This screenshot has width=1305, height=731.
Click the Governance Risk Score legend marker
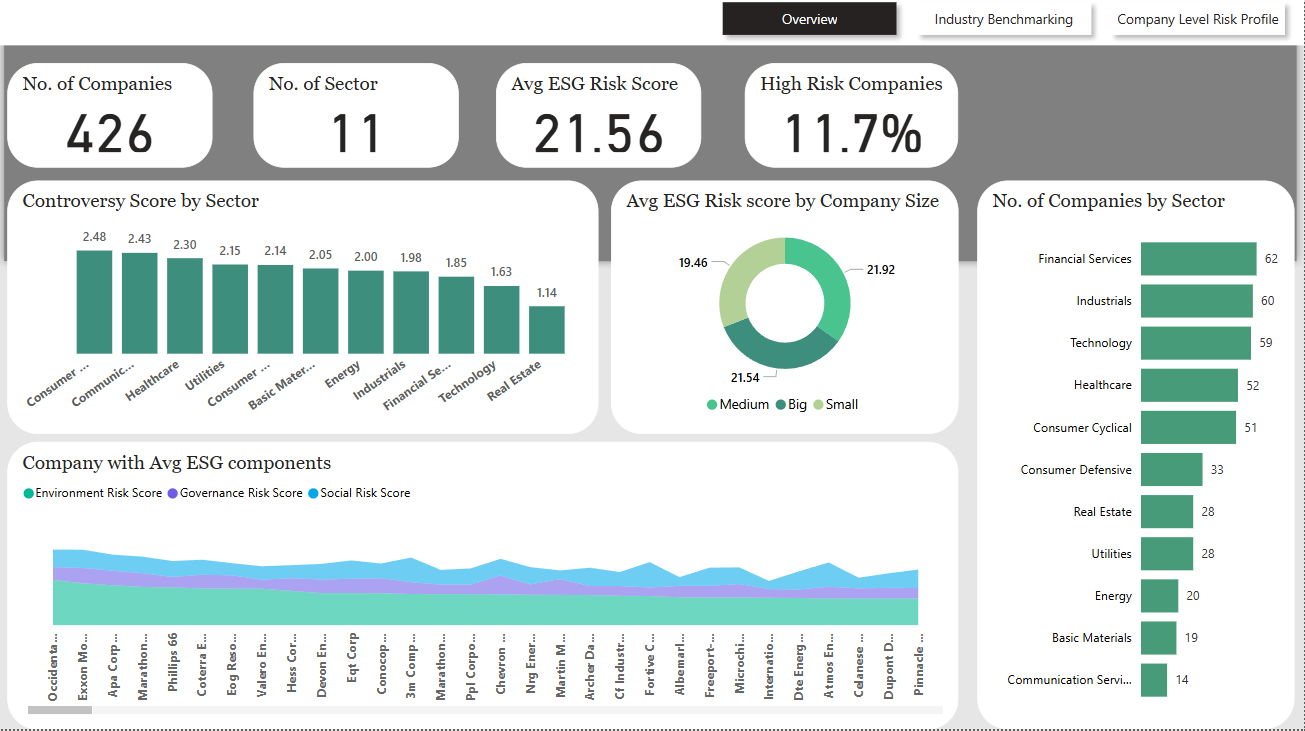173,493
